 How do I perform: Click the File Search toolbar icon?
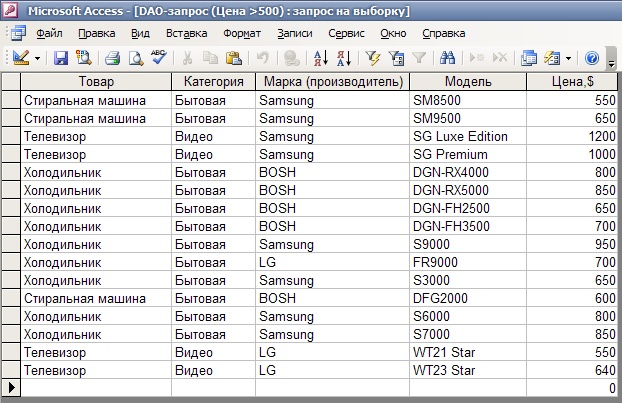pyautogui.click(x=84, y=58)
